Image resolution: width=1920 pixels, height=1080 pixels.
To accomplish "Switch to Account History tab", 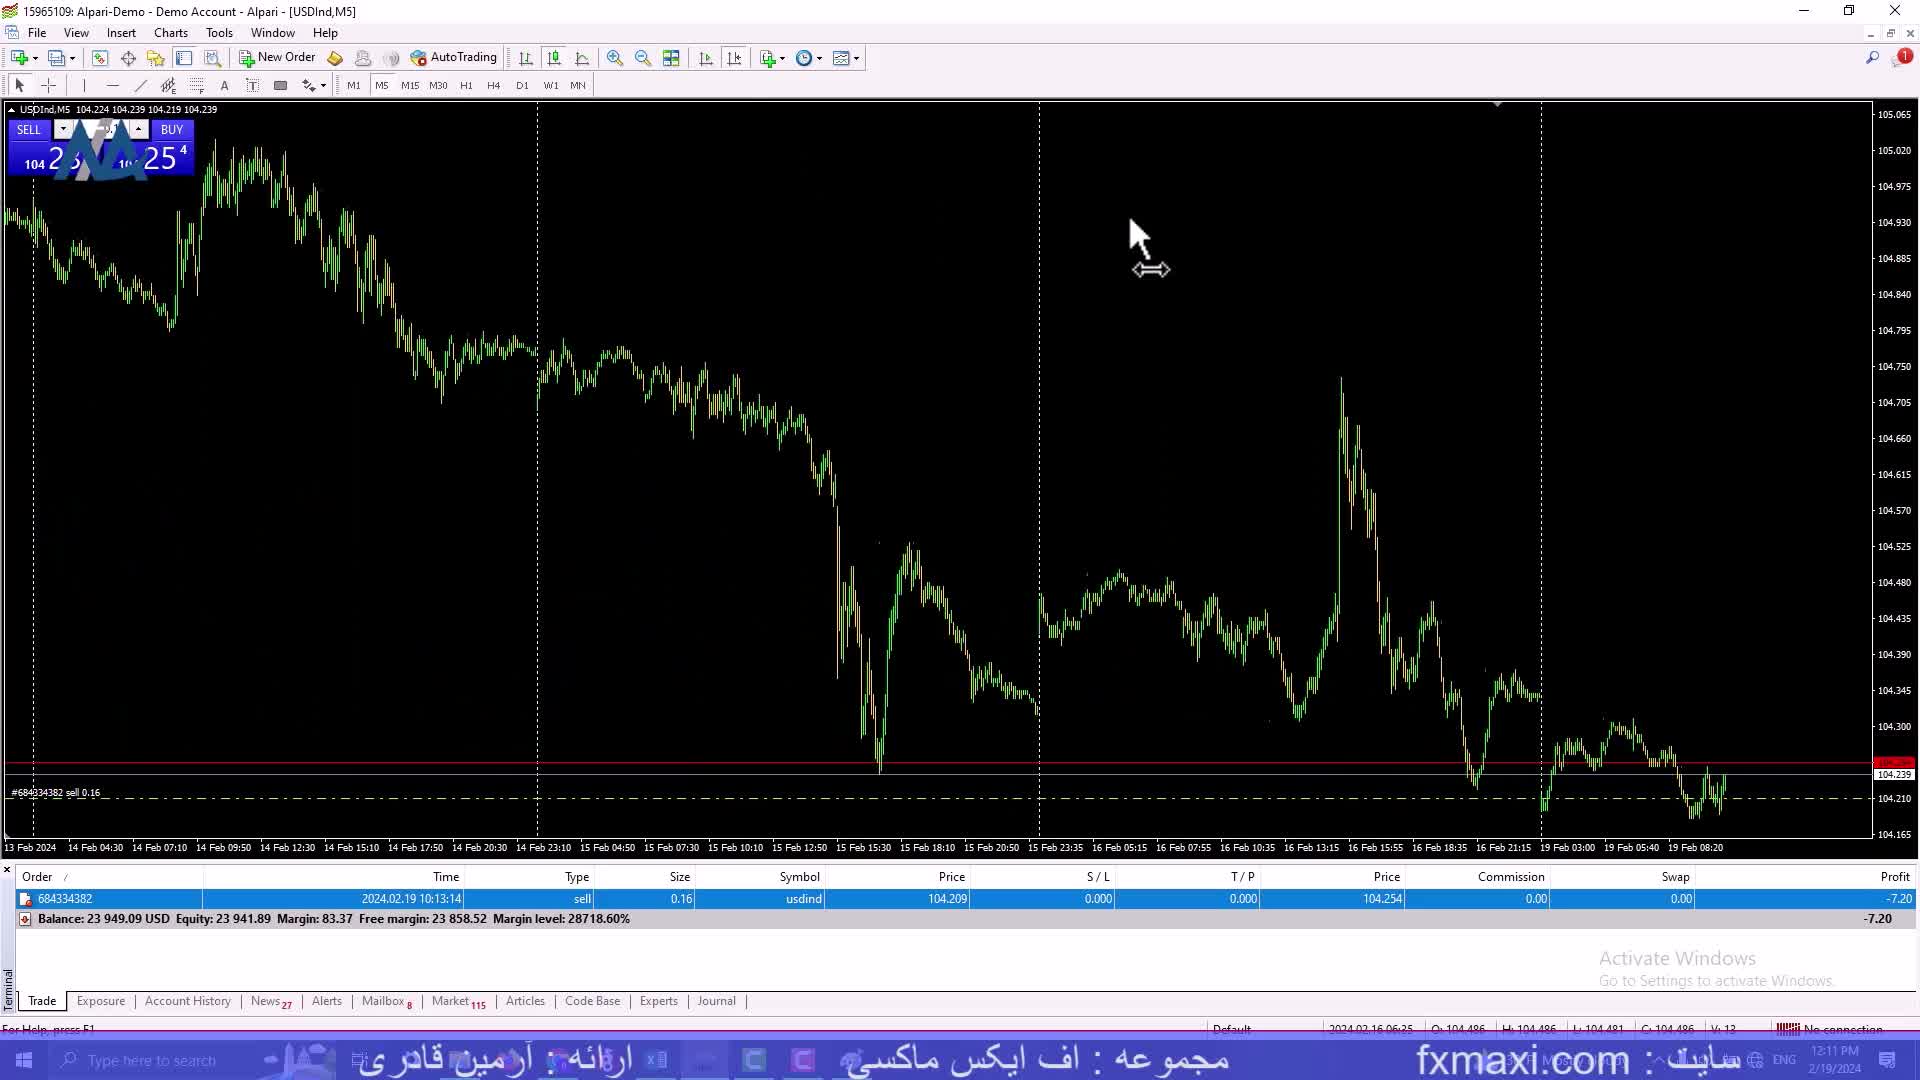I will pos(187,1001).
